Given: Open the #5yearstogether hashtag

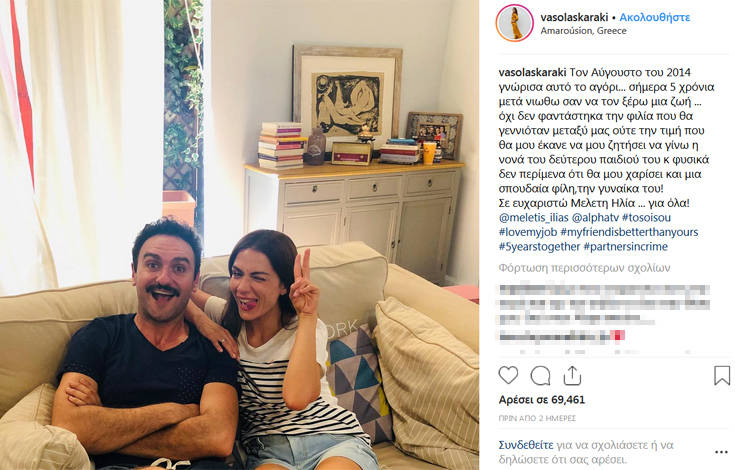Looking at the screenshot, I should 540,246.
